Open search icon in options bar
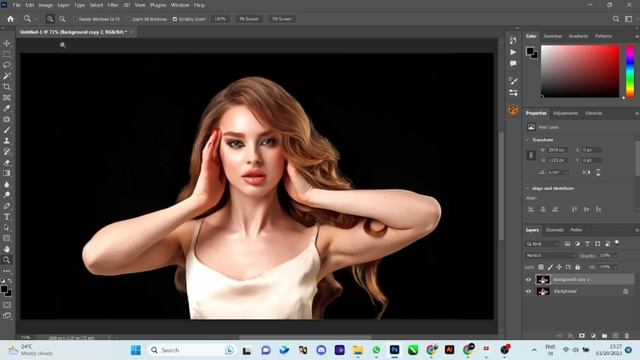The image size is (640, 360). pos(616,19)
